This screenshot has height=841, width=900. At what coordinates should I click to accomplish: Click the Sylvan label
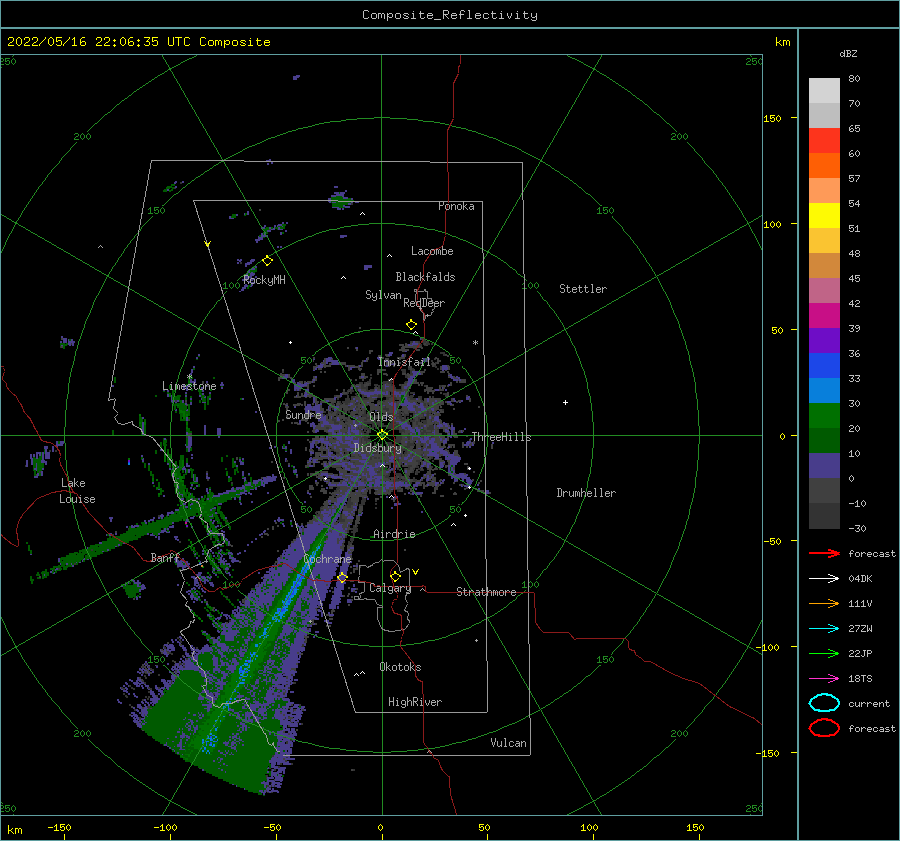tap(383, 295)
